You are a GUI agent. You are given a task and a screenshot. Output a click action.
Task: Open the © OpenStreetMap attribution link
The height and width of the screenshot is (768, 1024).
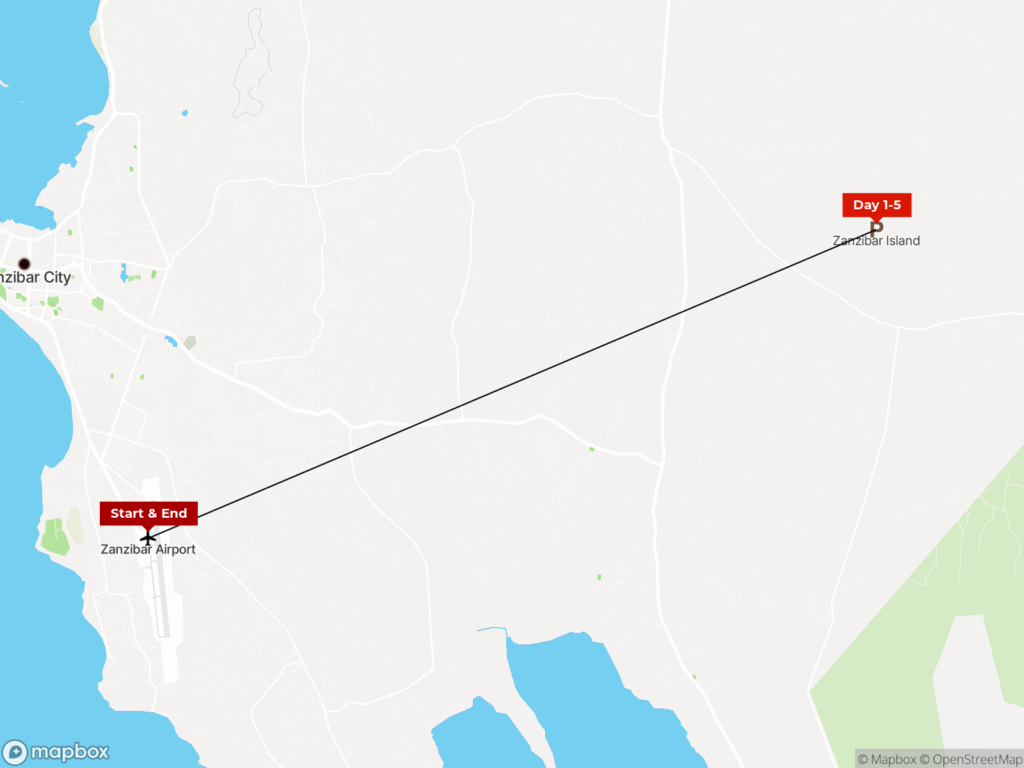point(971,760)
